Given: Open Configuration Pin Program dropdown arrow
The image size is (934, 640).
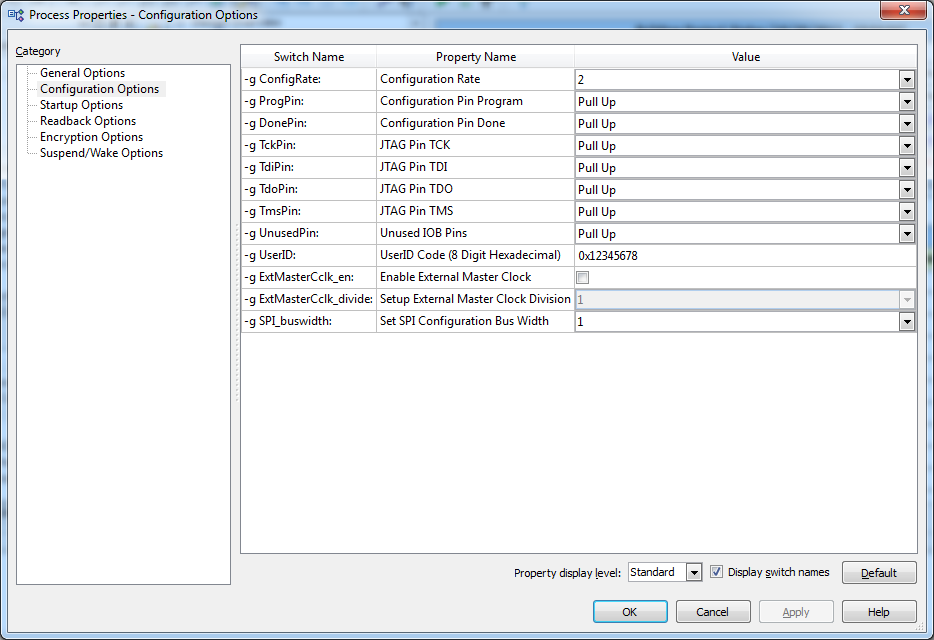Looking at the screenshot, I should [x=907, y=102].
